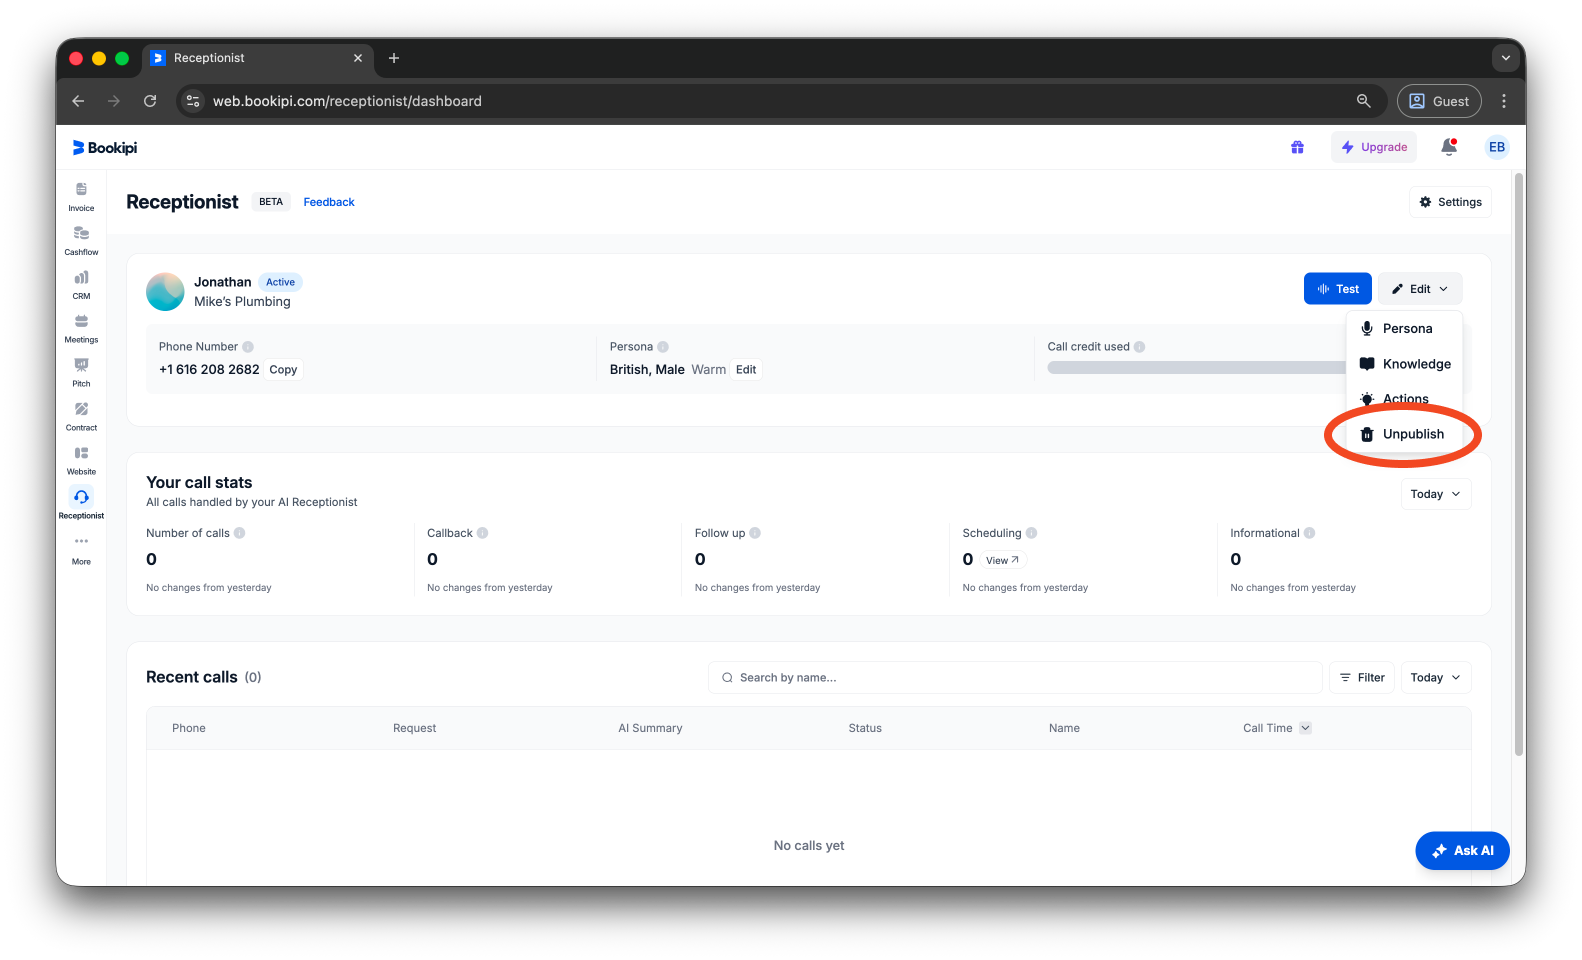
Task: Click the Search by name field
Action: pos(1015,678)
